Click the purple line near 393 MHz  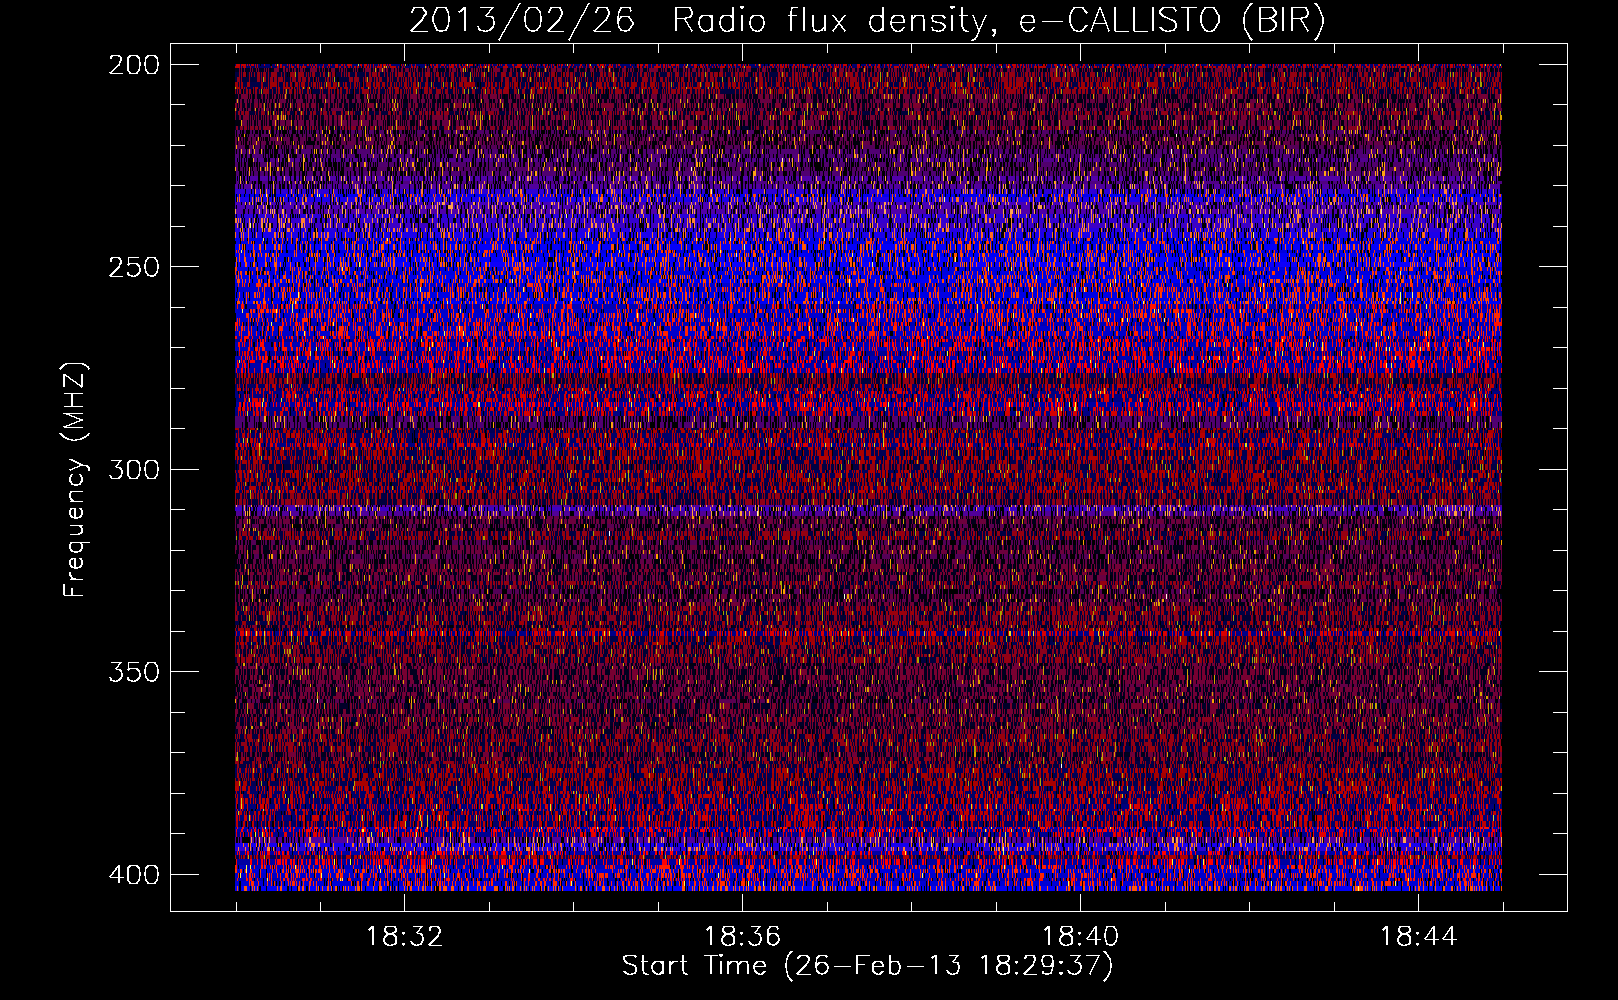pyautogui.click(x=868, y=847)
